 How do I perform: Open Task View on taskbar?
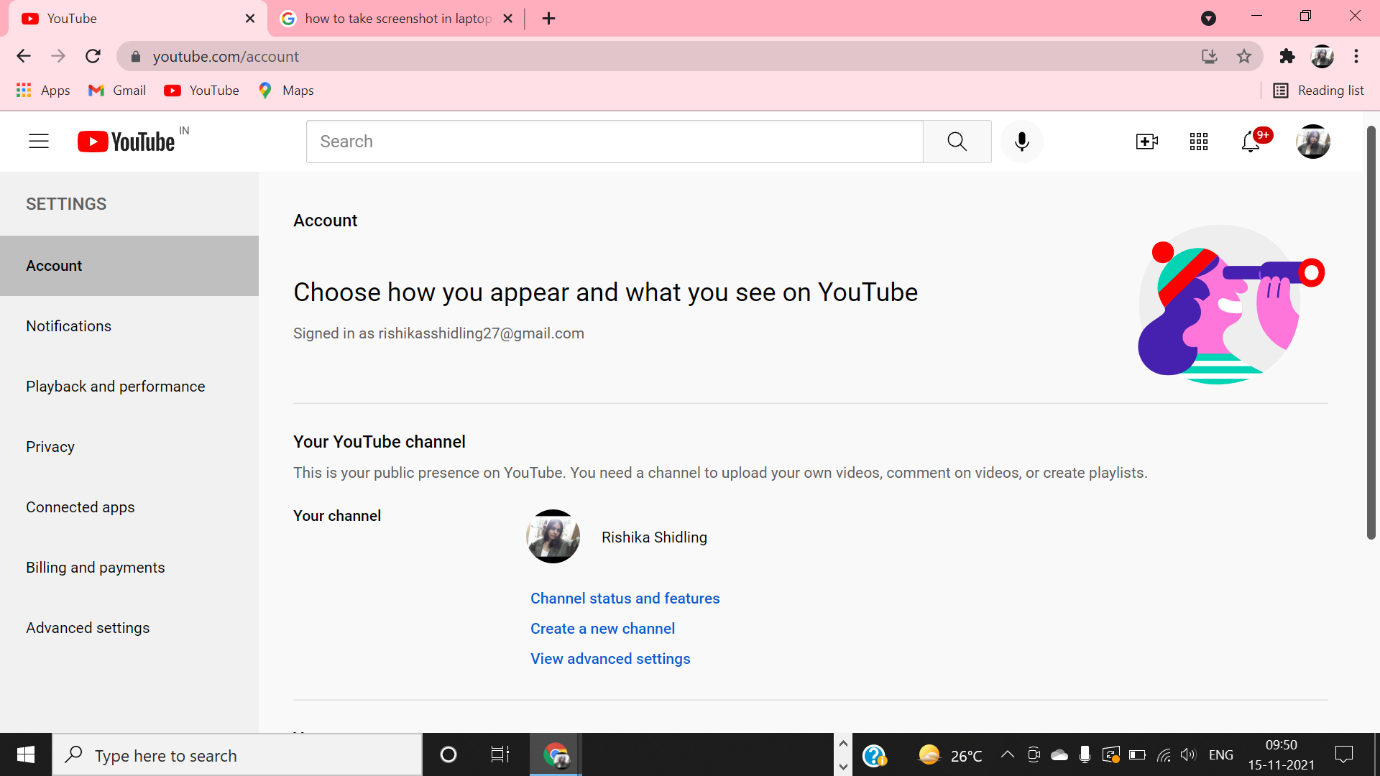(x=500, y=755)
